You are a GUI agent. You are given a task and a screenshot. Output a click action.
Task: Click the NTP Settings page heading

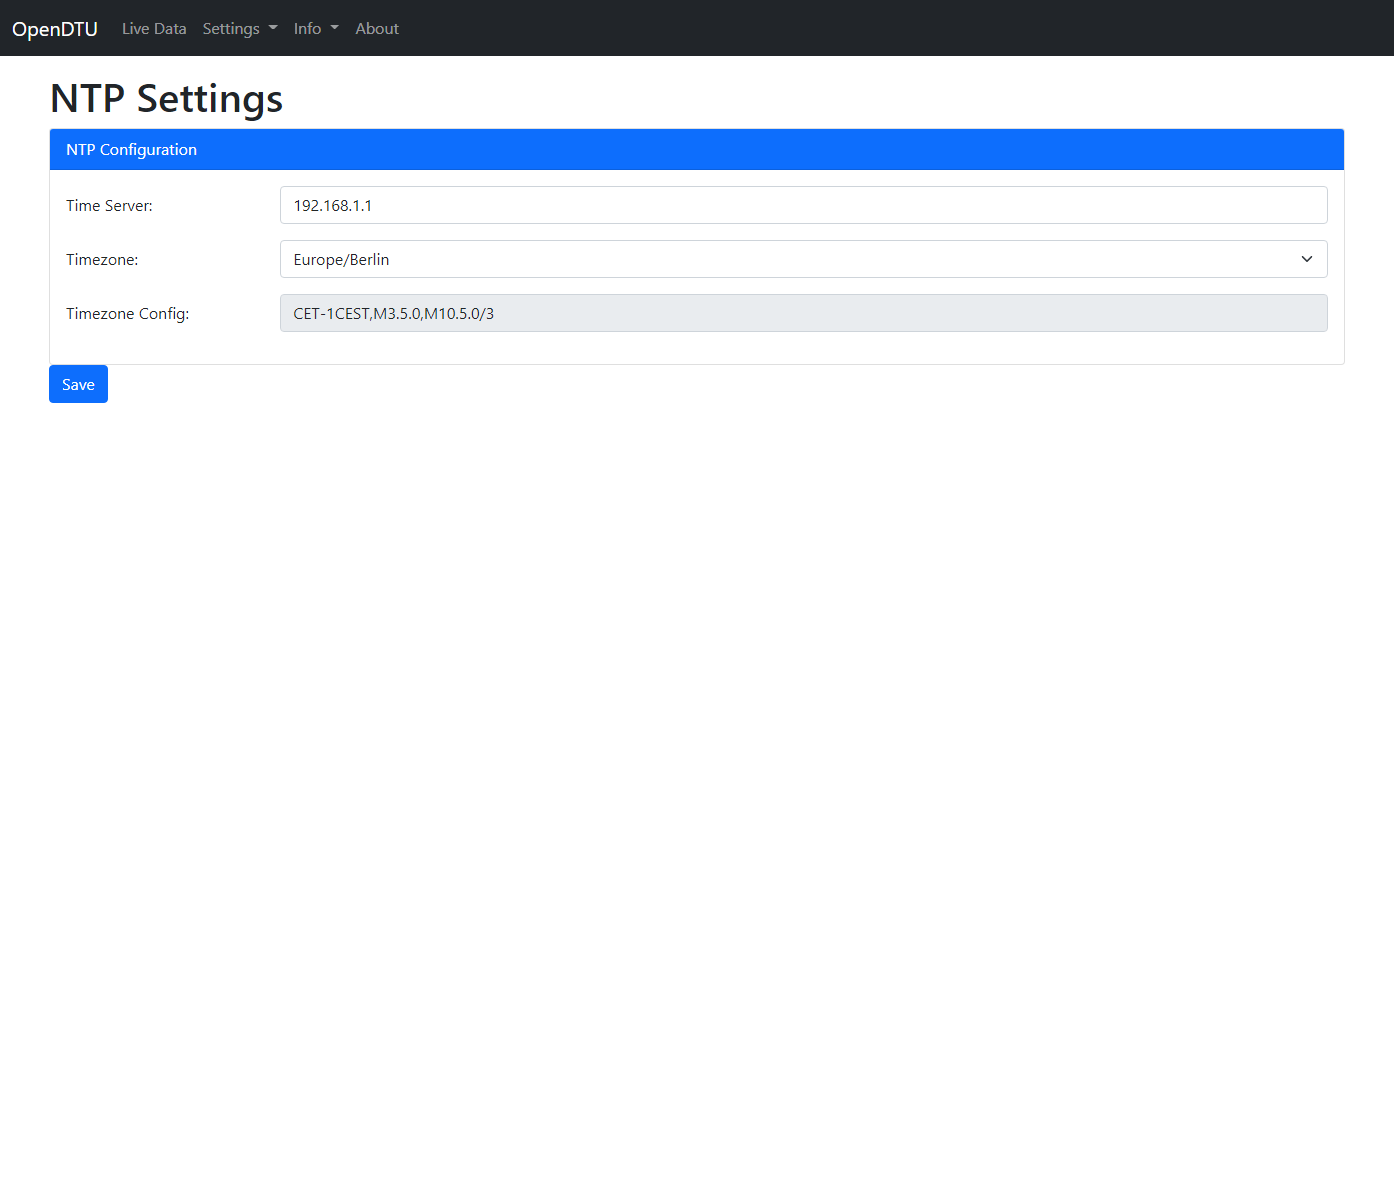pos(166,98)
